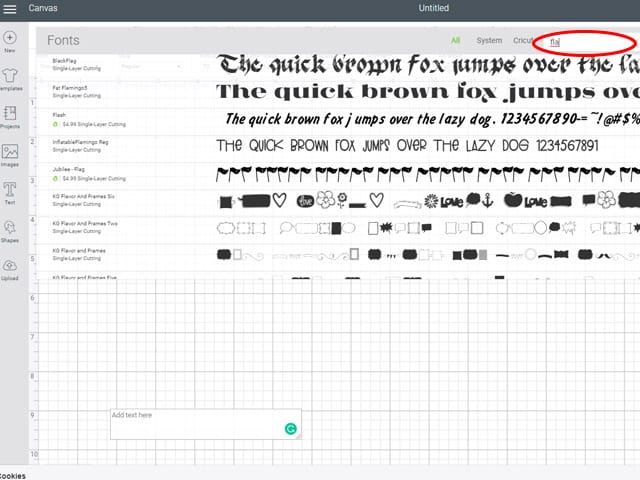Click the Frames Two outline shapes preview
The height and width of the screenshot is (480, 640).
click(428, 228)
